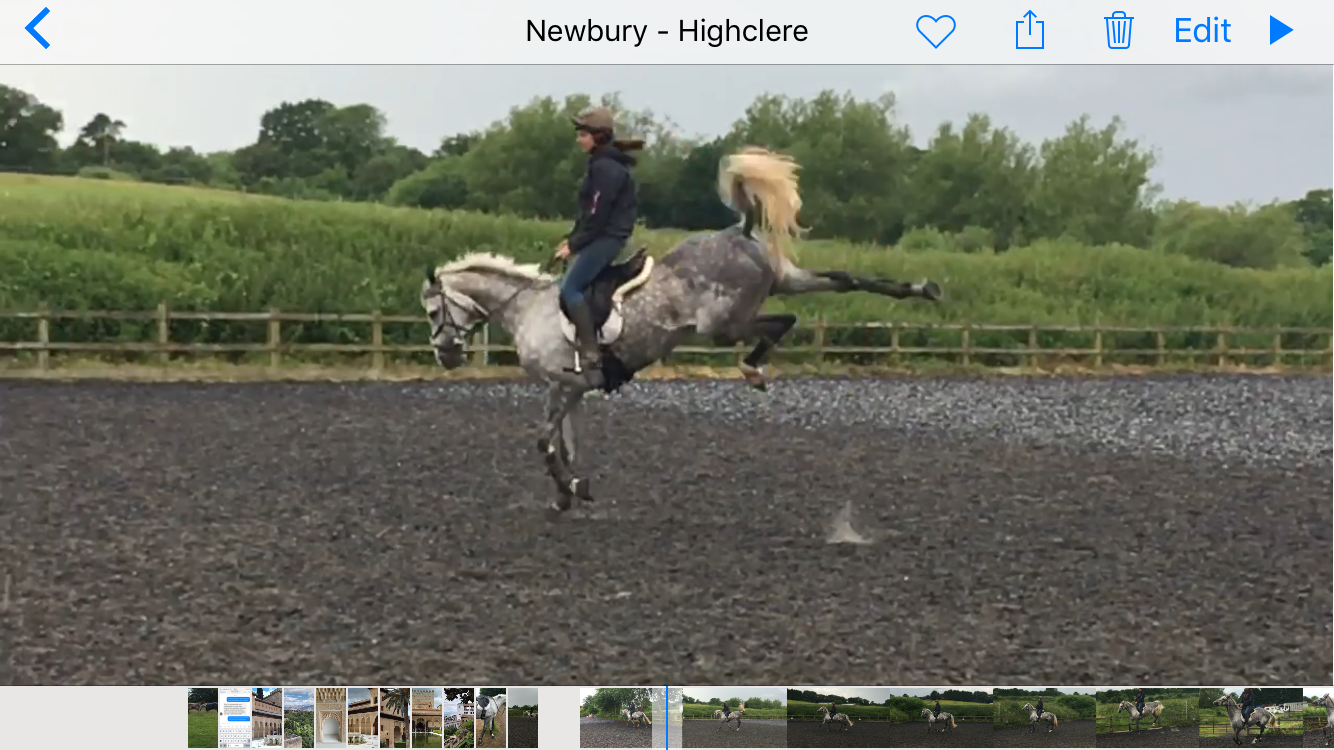Screen dimensions: 1334x750
Task: Jump to video frame just right of playhead
Action: (x=734, y=718)
